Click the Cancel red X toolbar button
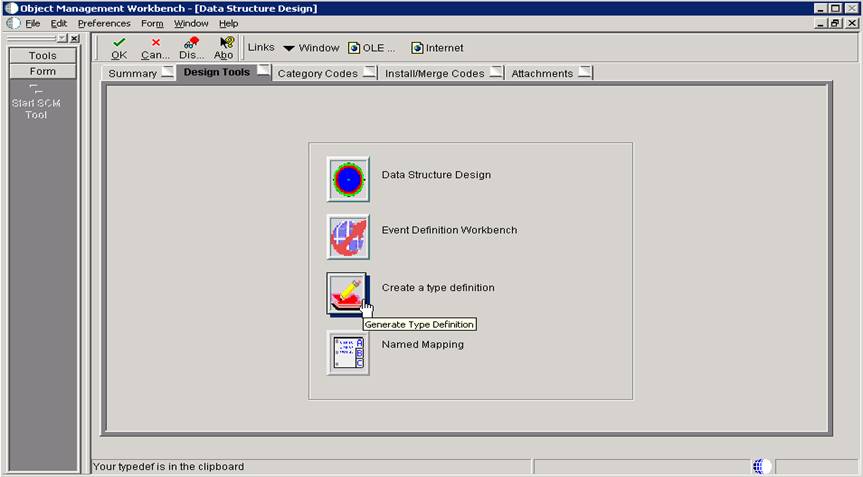This screenshot has width=863, height=477. point(155,48)
